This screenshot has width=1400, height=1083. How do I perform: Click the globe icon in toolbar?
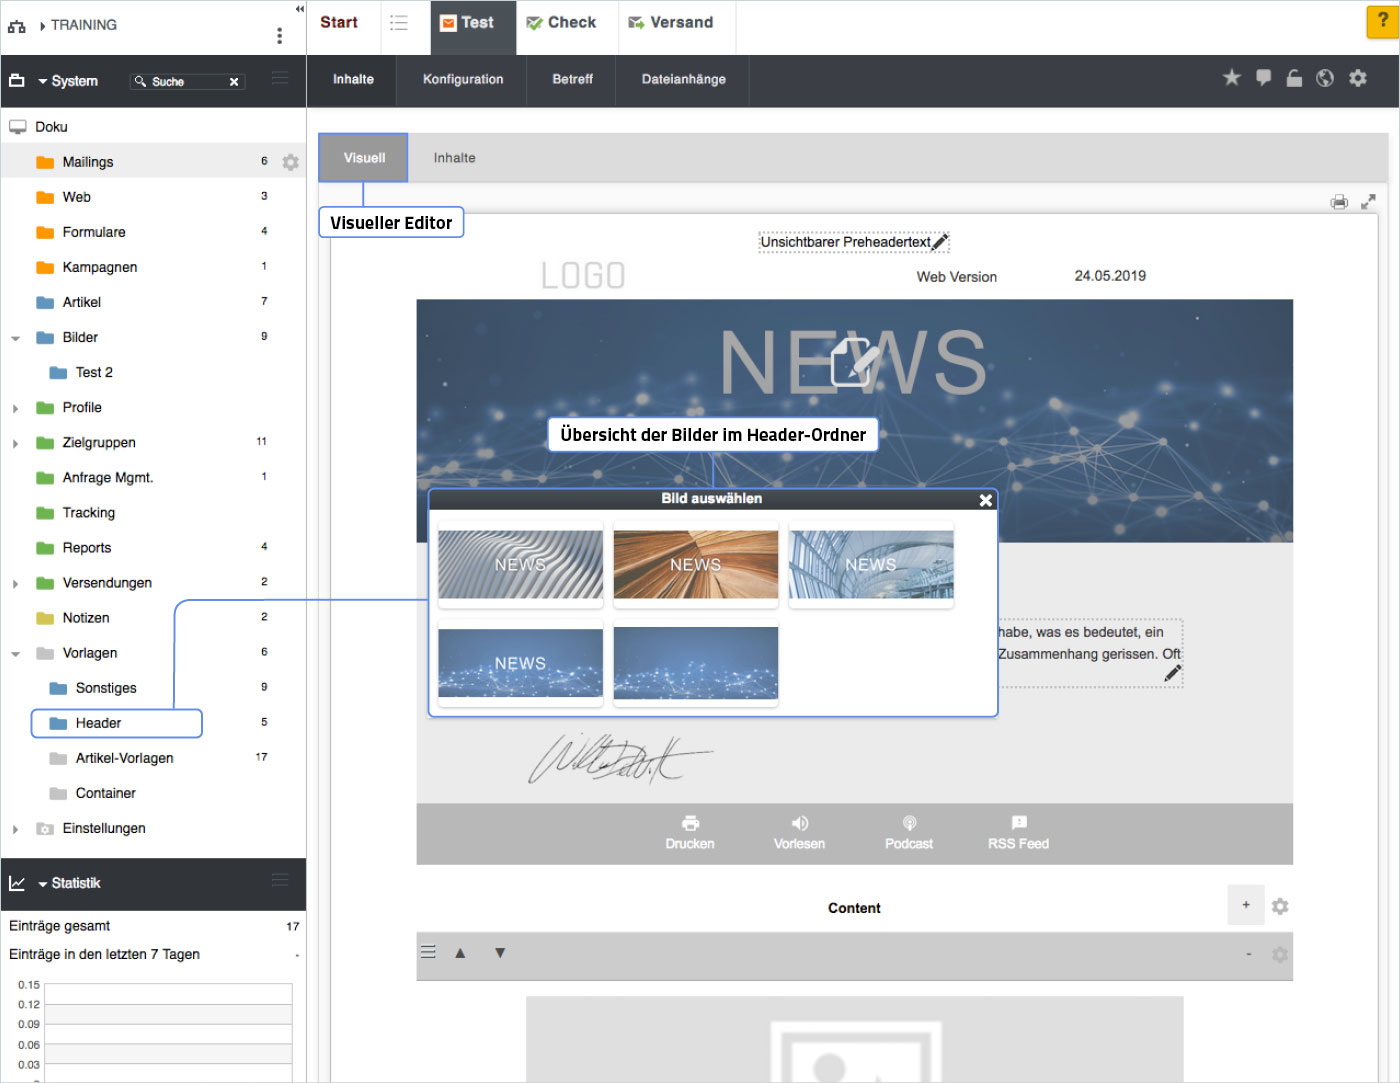1325,78
